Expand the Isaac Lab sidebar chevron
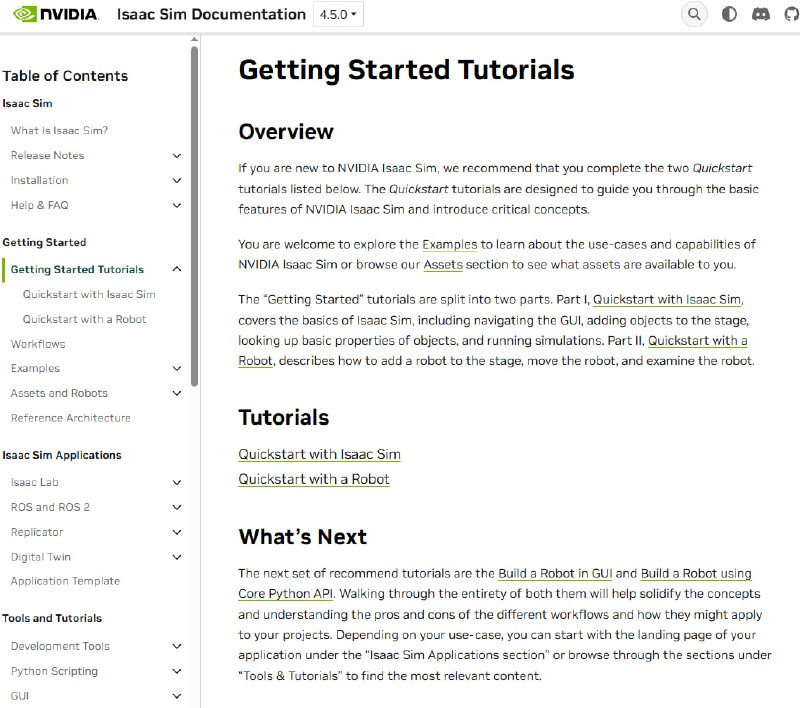Image resolution: width=800 pixels, height=708 pixels. click(177, 483)
